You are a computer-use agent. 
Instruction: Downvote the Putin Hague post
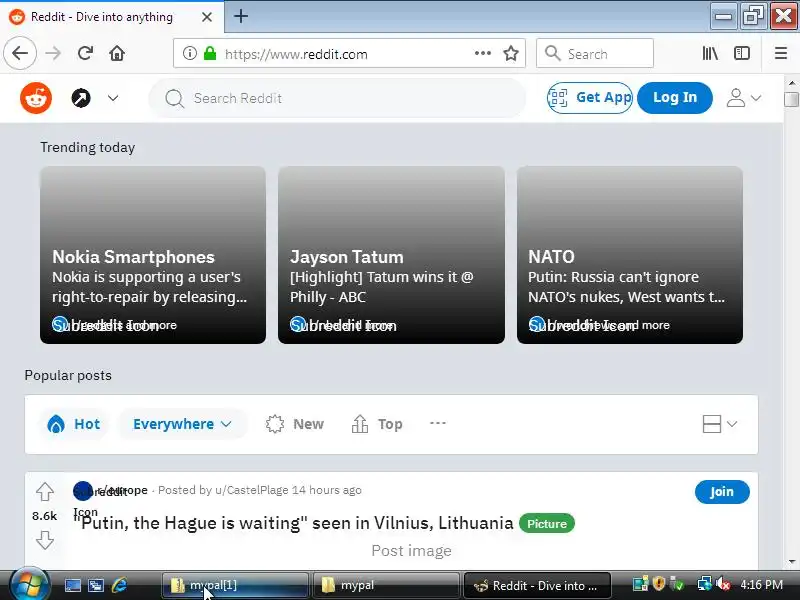coord(45,540)
